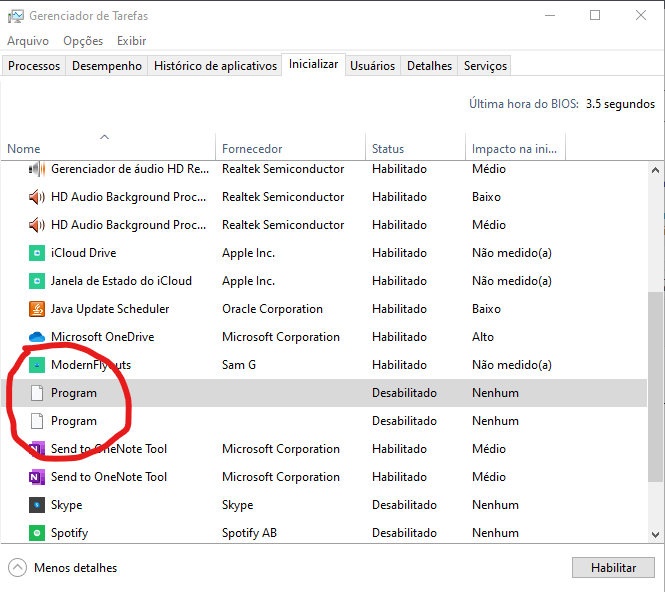Open the Arquivo menu
The width and height of the screenshot is (665, 592).
(28, 41)
